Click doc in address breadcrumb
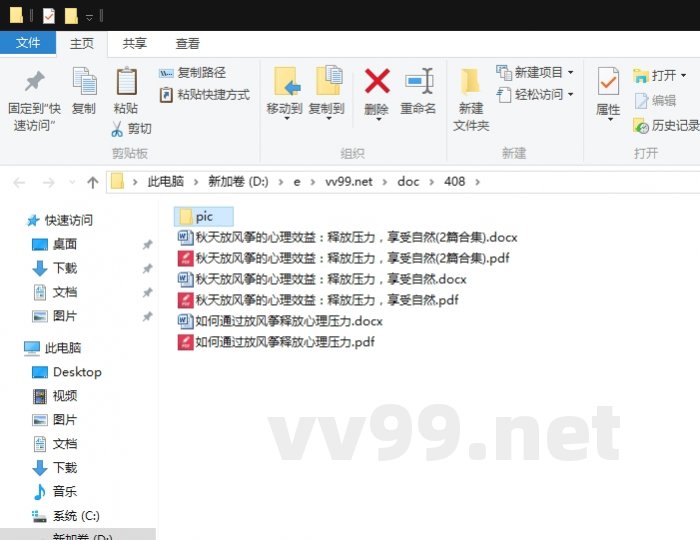This screenshot has height=540, width=700. (408, 182)
